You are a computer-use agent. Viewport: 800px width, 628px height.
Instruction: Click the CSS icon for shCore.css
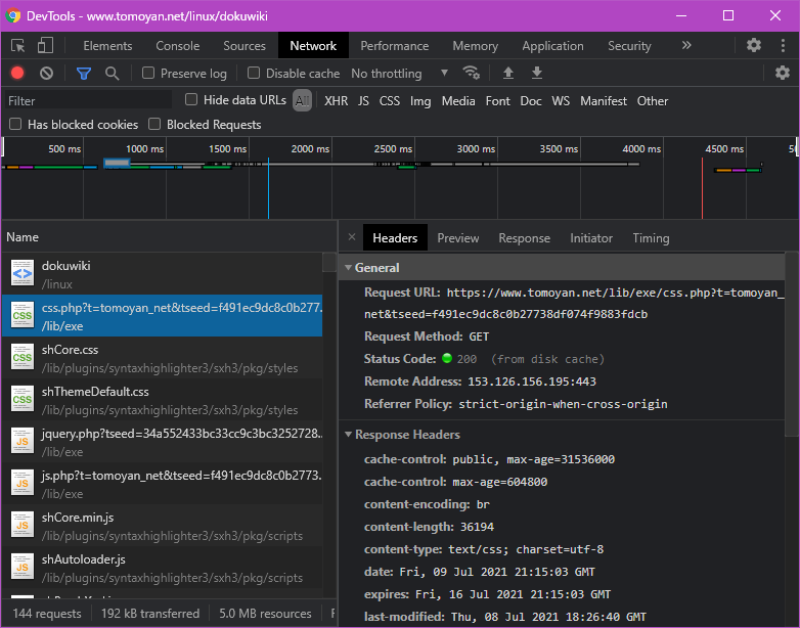click(22, 358)
